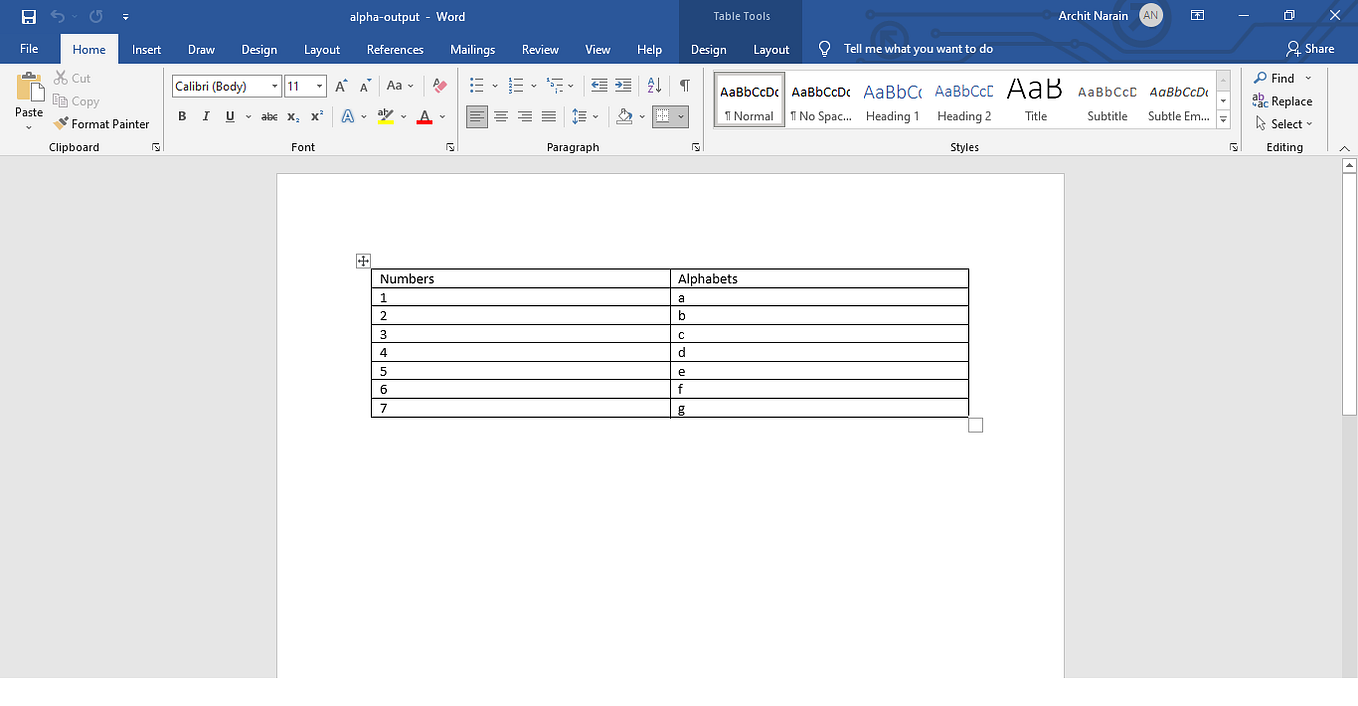Apply italic formatting
This screenshot has height=706, width=1358.
tap(204, 116)
